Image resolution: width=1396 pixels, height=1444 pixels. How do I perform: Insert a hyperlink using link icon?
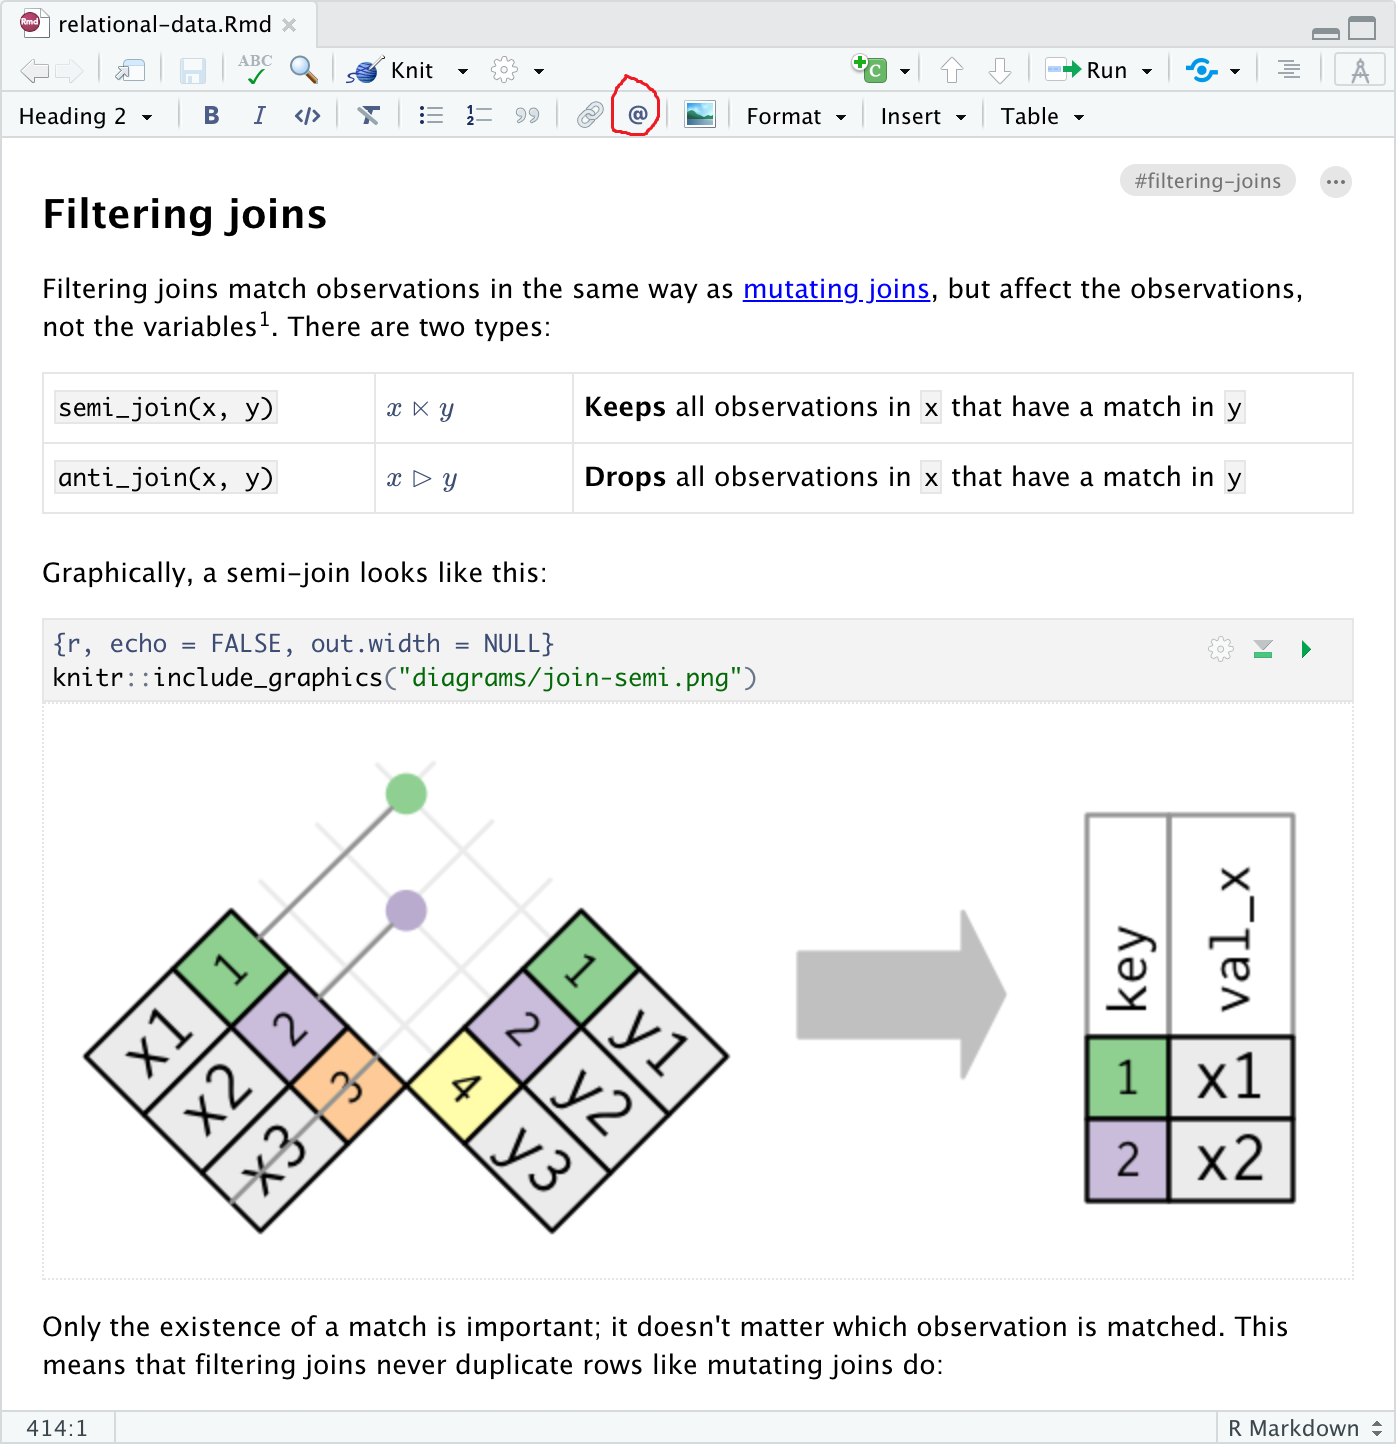pos(590,116)
